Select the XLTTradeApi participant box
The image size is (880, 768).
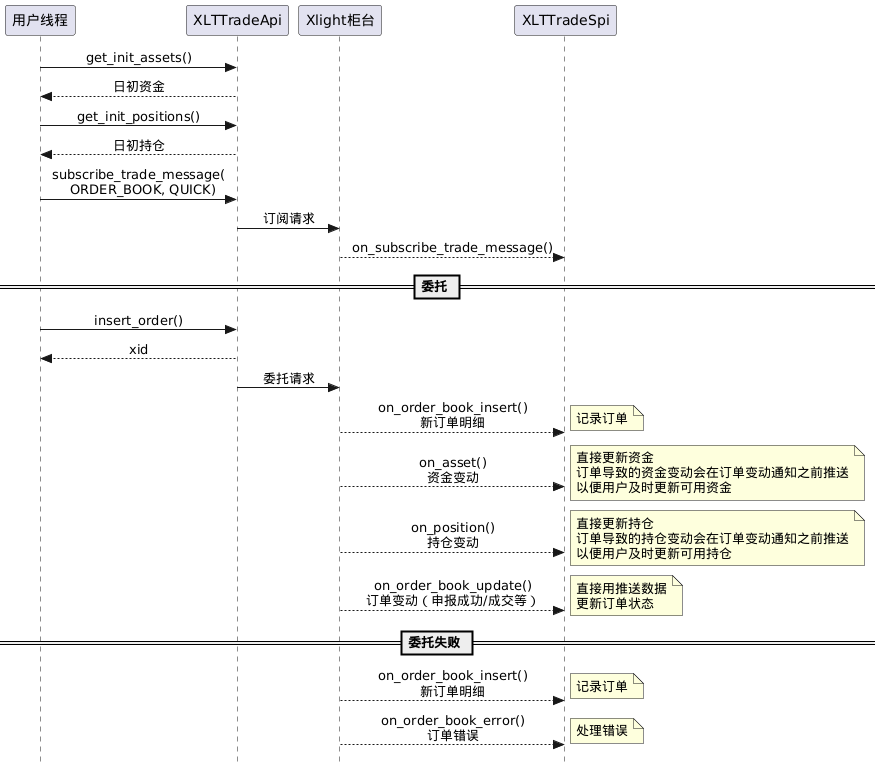pyautogui.click(x=237, y=21)
